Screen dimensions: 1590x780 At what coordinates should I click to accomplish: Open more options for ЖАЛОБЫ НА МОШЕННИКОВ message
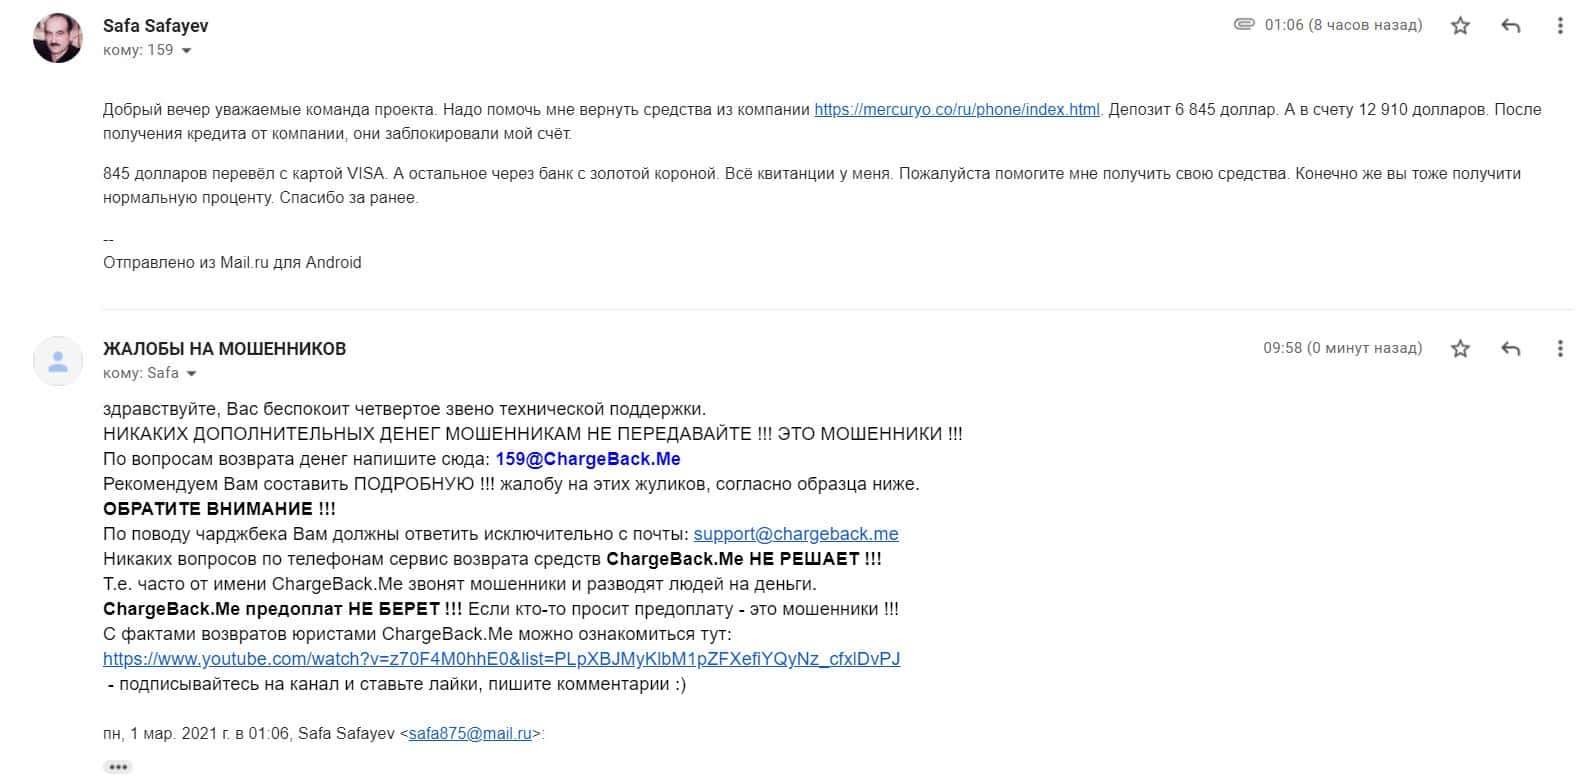(1560, 349)
